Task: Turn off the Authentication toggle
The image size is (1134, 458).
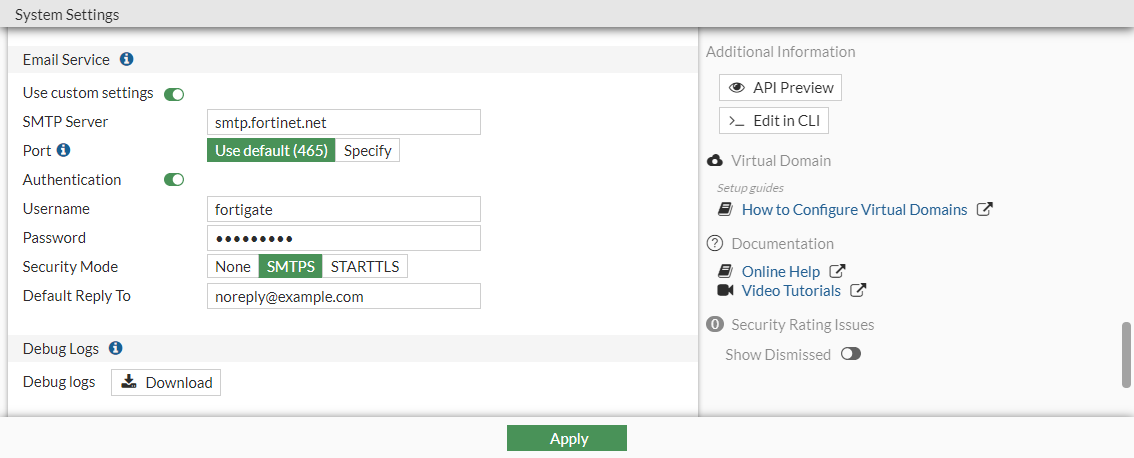Action: coord(174,180)
